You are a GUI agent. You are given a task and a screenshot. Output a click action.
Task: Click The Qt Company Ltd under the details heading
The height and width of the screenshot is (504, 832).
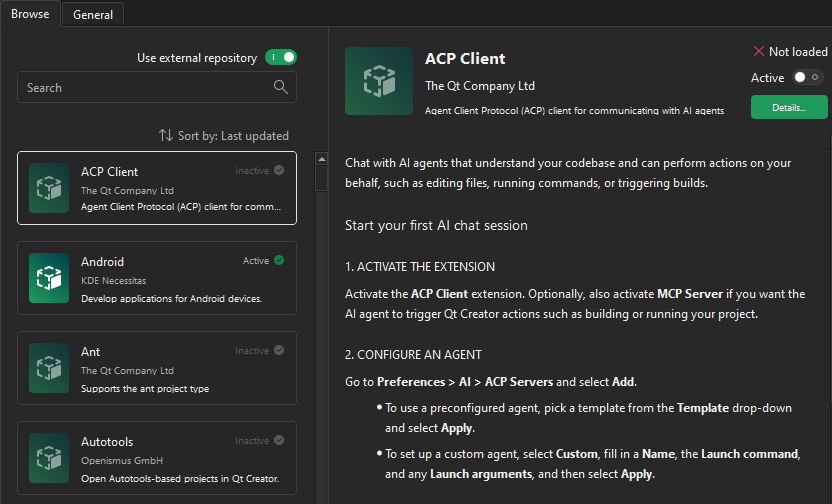pos(480,86)
